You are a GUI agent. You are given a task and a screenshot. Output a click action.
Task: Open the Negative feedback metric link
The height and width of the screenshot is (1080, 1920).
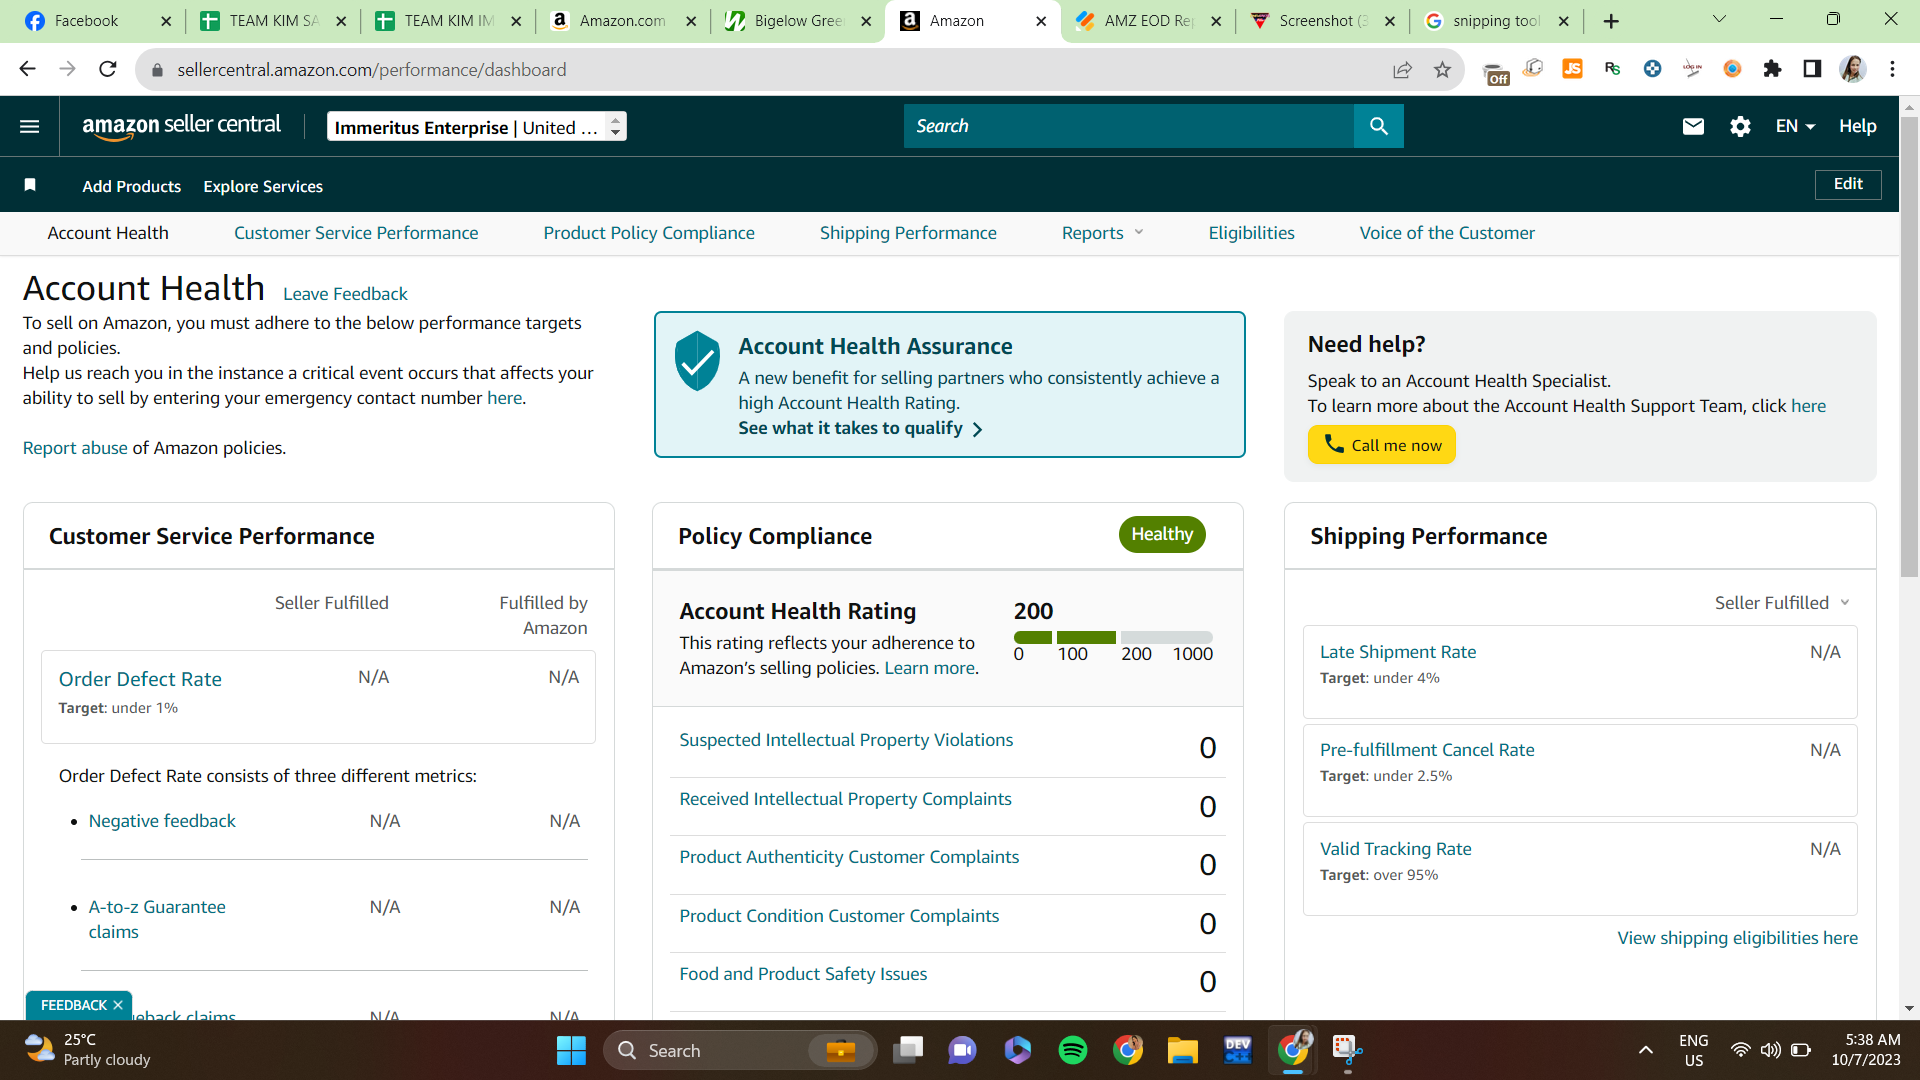[x=162, y=821]
